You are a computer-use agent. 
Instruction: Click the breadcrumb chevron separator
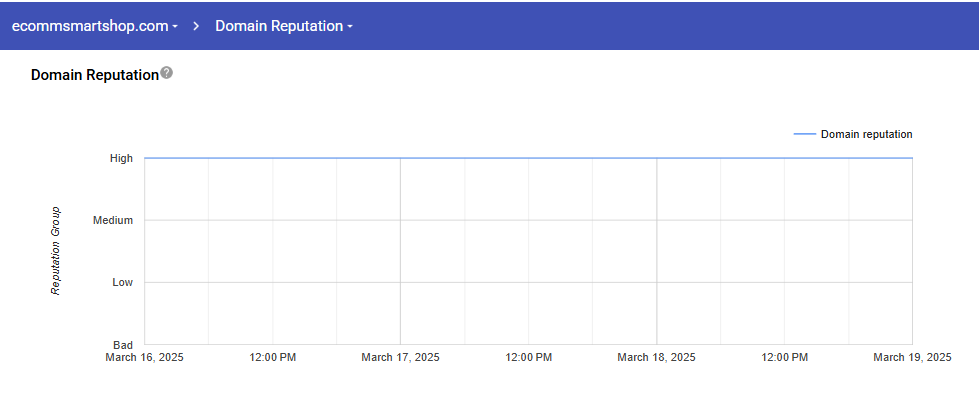click(x=196, y=26)
